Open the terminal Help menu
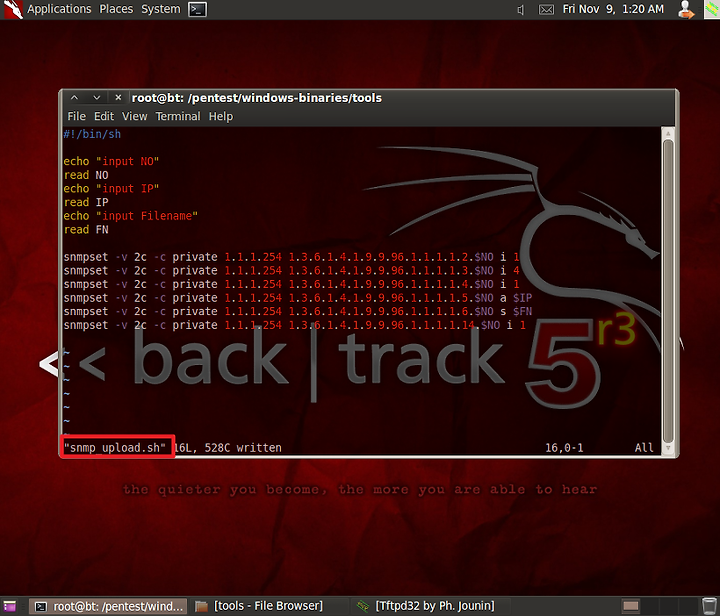Viewport: 720px width, 616px height. point(221,117)
